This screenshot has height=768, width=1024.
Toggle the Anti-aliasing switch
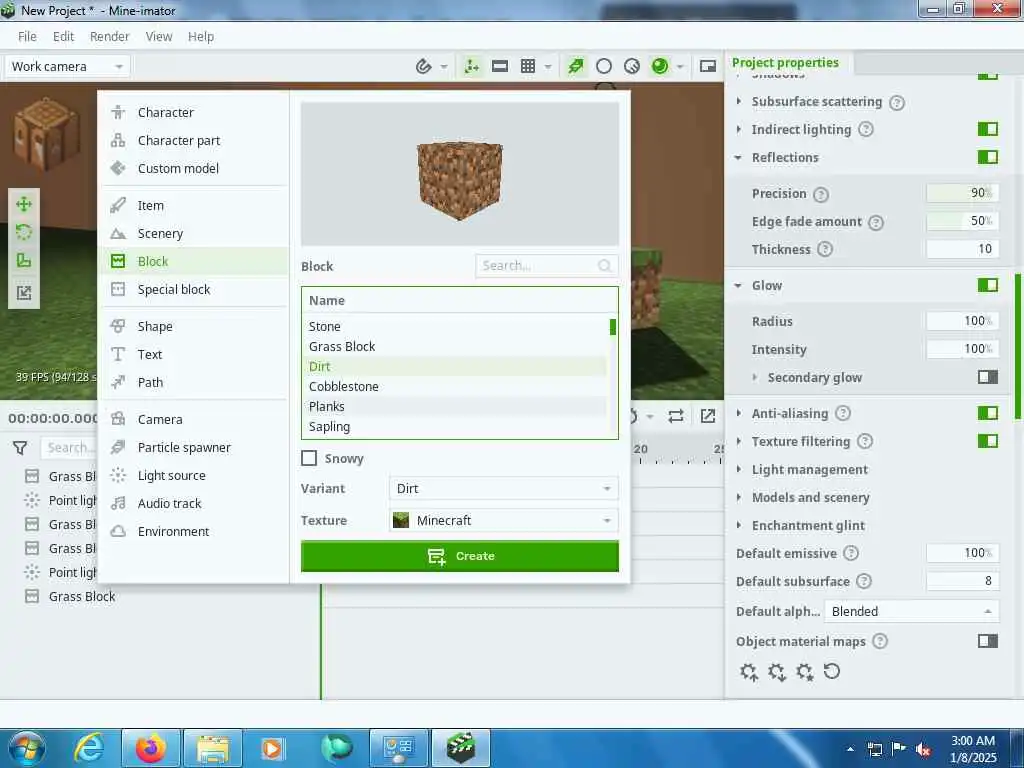[x=988, y=413]
